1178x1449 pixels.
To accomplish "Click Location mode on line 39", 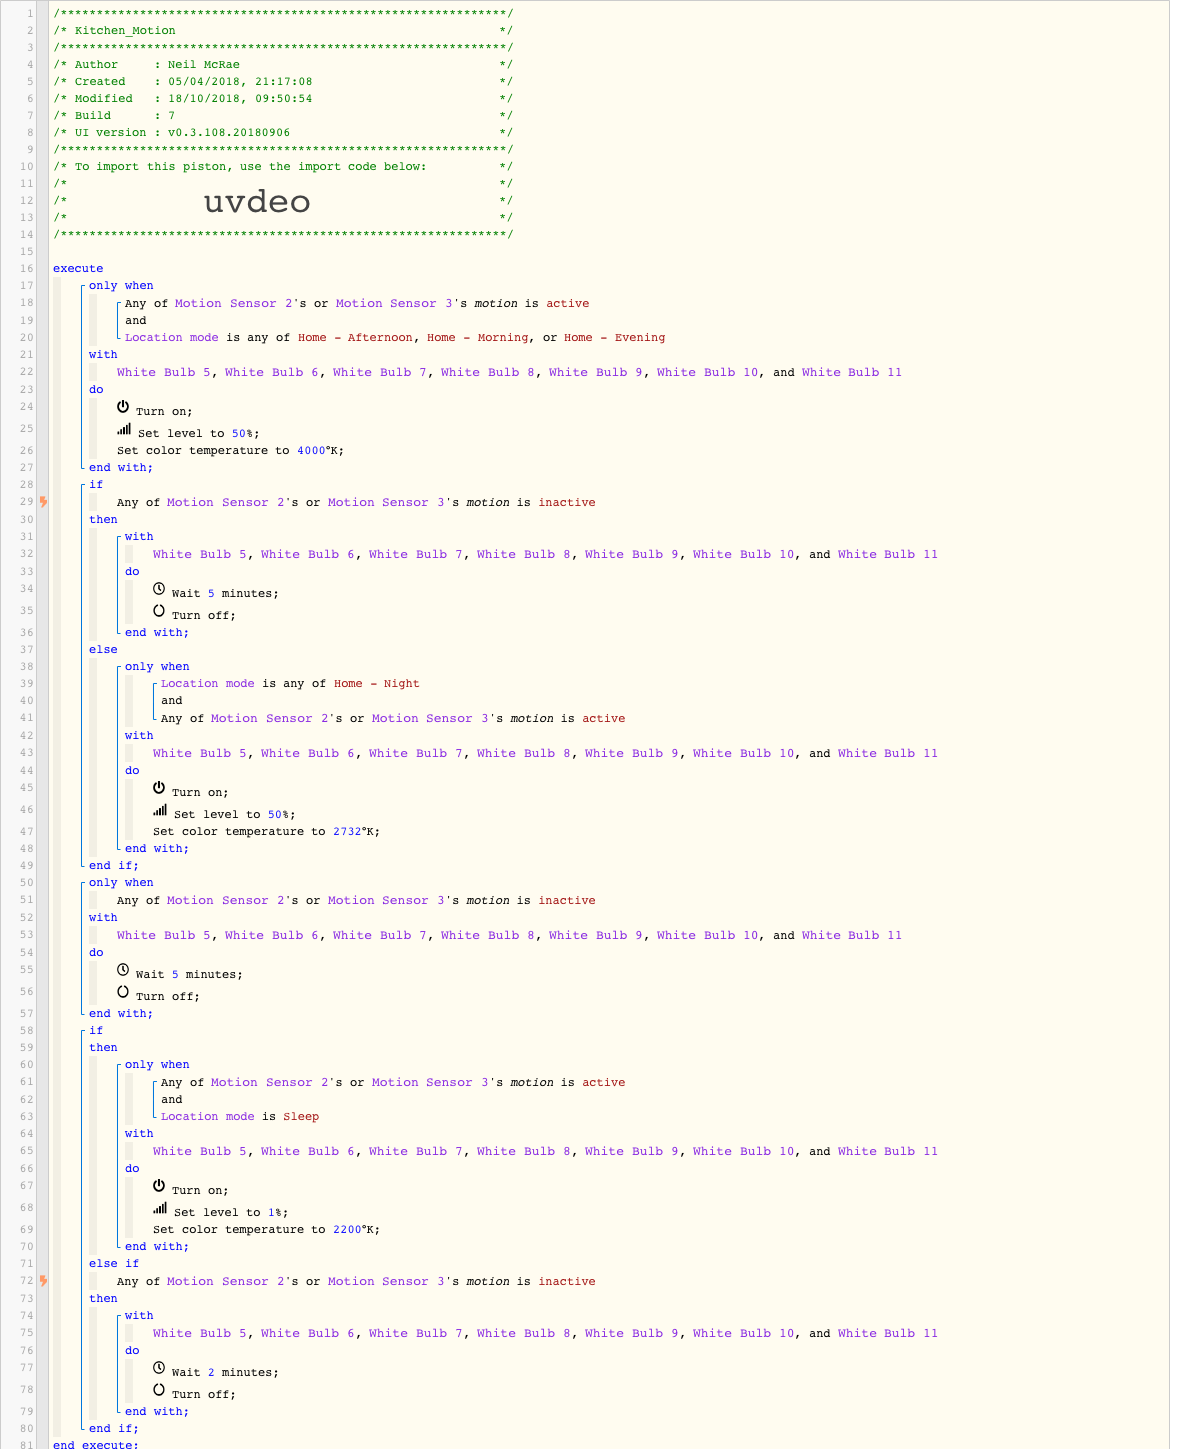I will point(208,684).
